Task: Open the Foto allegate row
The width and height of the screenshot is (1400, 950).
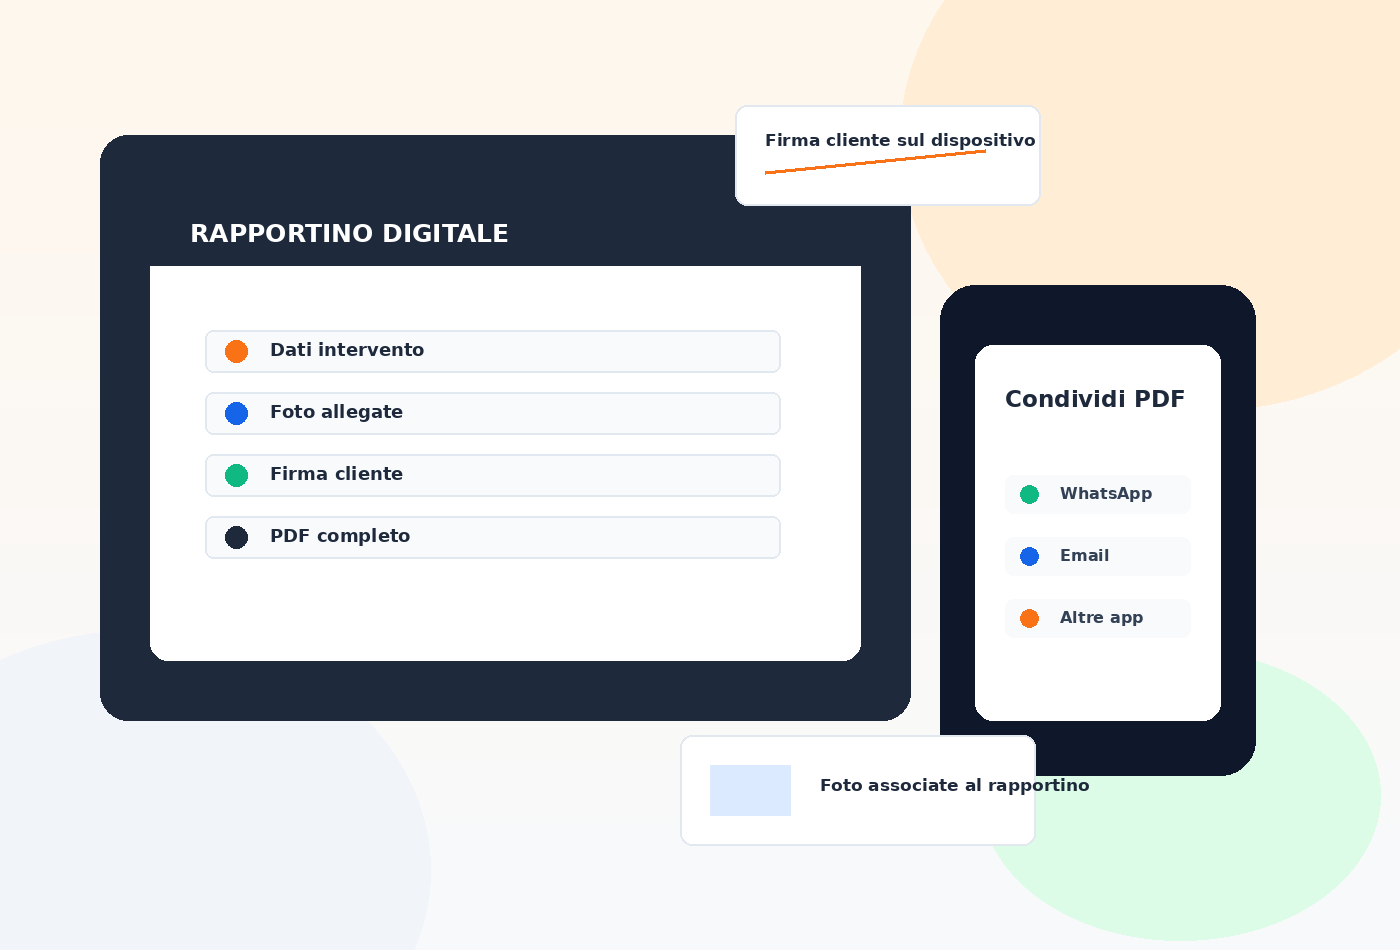Action: tap(493, 413)
